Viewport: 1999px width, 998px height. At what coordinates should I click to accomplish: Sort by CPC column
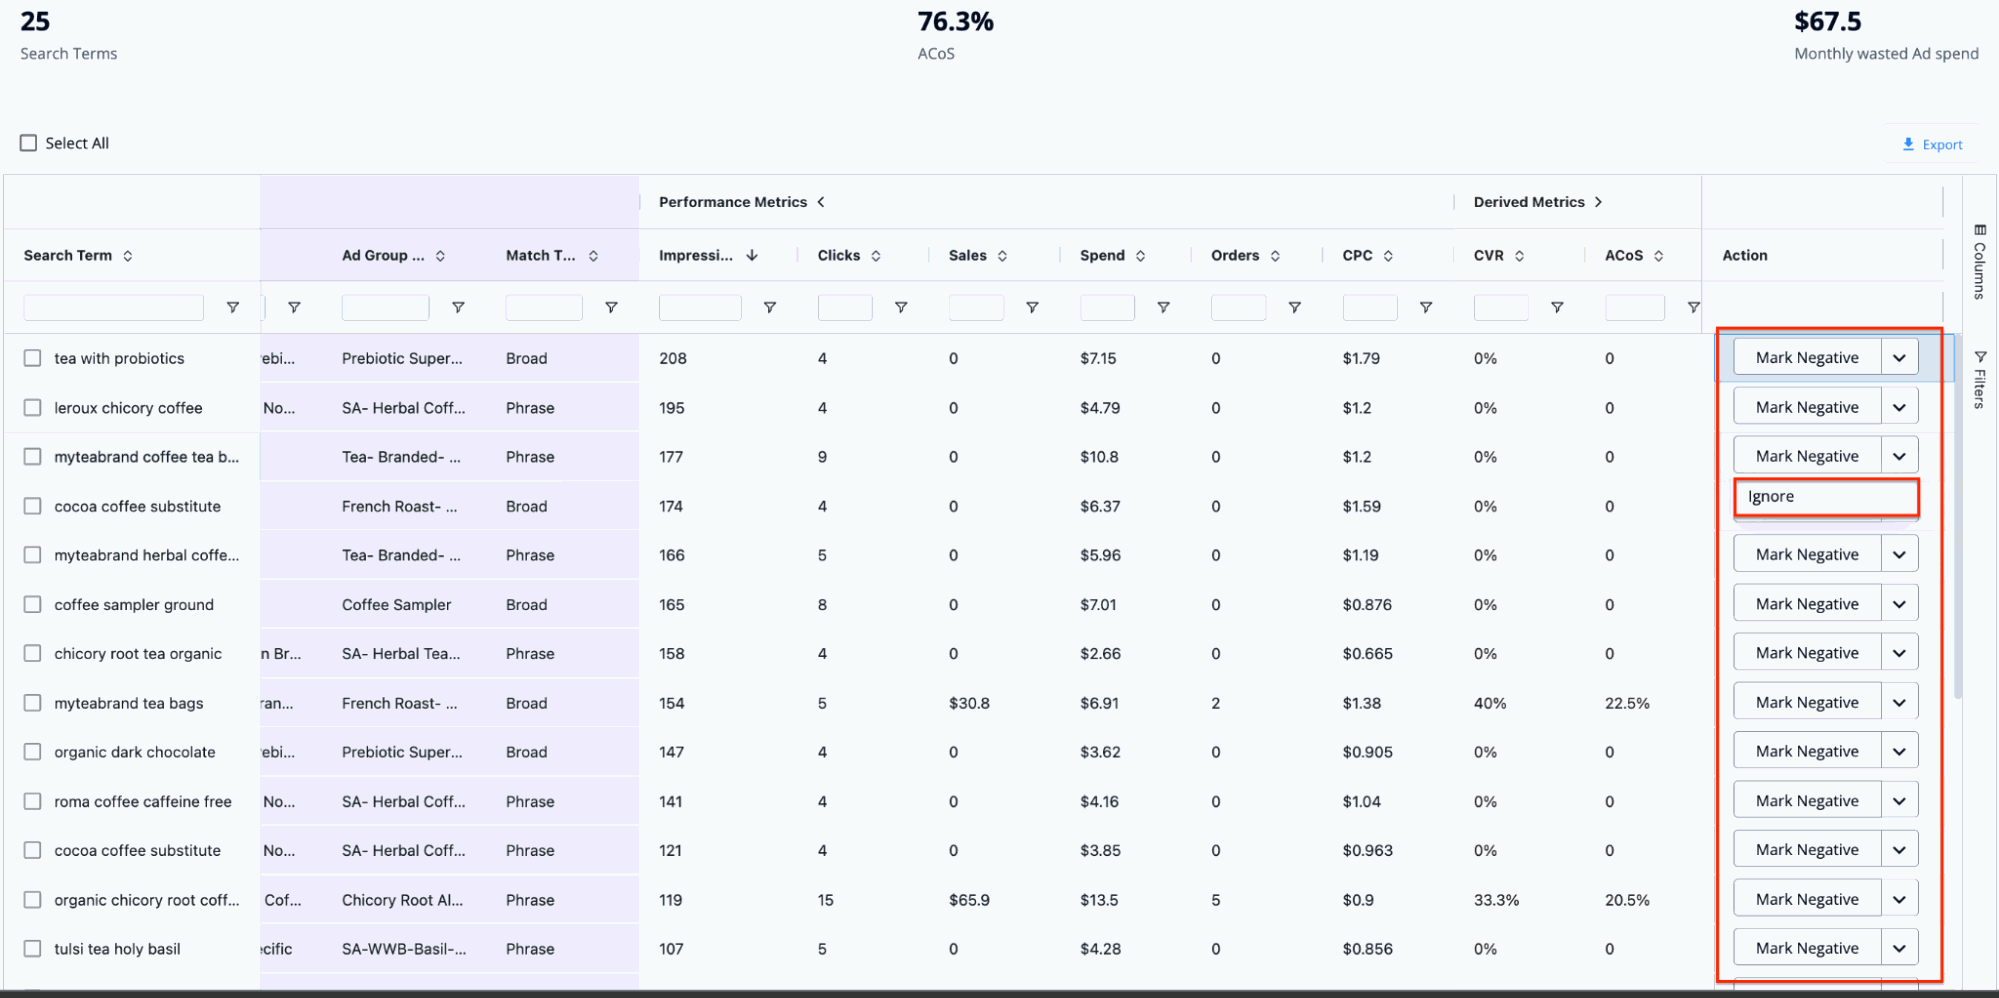click(1388, 256)
